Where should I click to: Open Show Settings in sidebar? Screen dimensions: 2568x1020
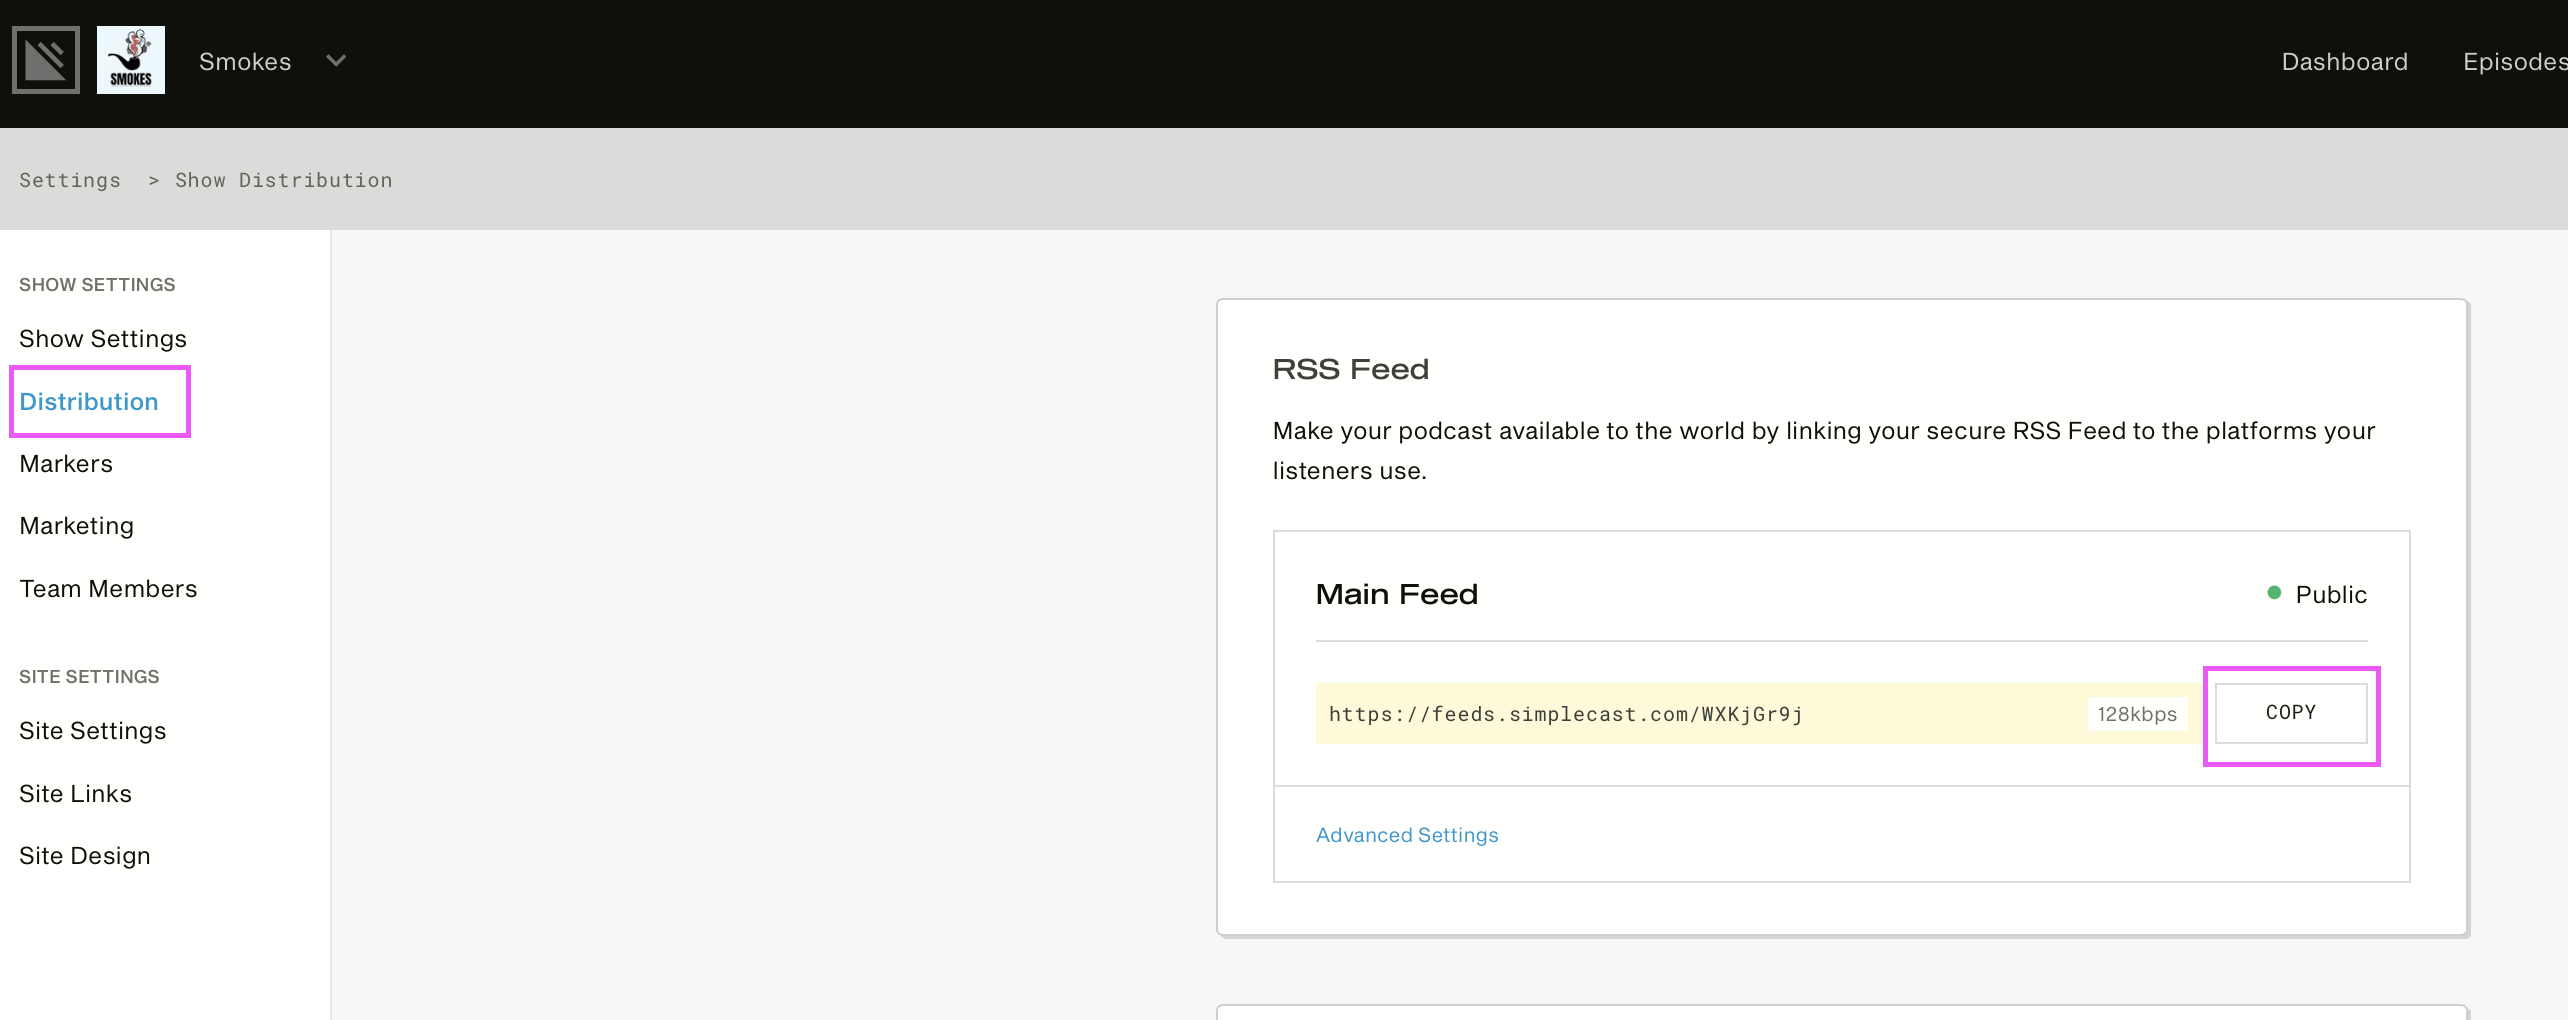coord(103,339)
